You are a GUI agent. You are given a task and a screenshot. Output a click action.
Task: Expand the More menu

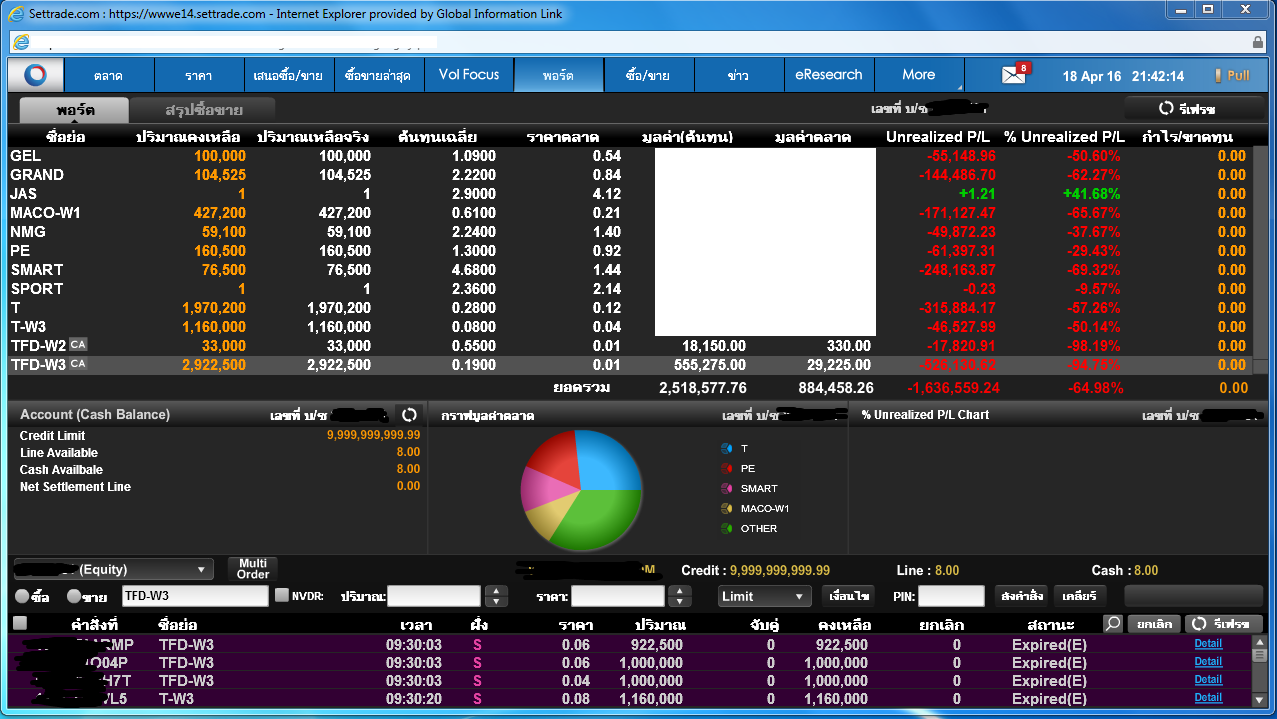(919, 75)
